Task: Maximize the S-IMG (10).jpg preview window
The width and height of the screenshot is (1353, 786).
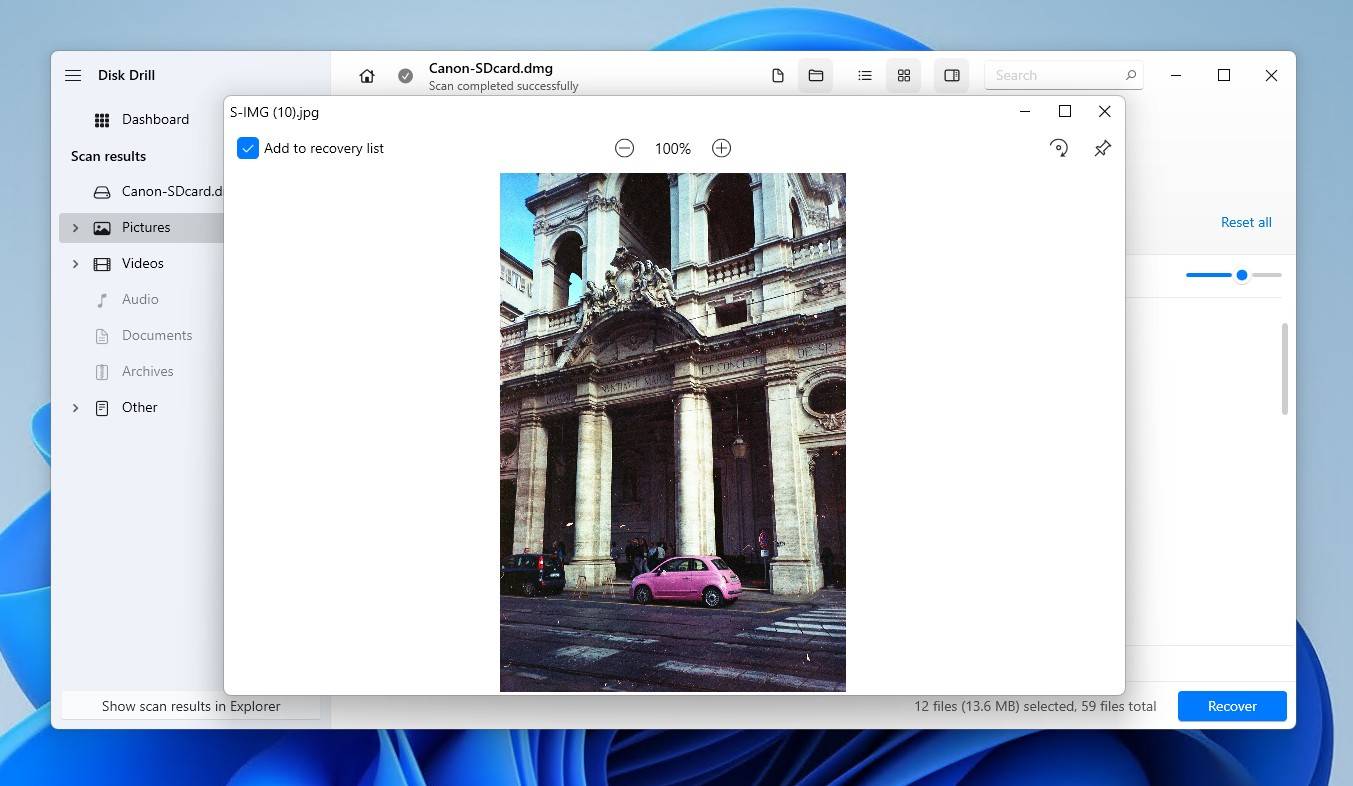Action: coord(1065,111)
